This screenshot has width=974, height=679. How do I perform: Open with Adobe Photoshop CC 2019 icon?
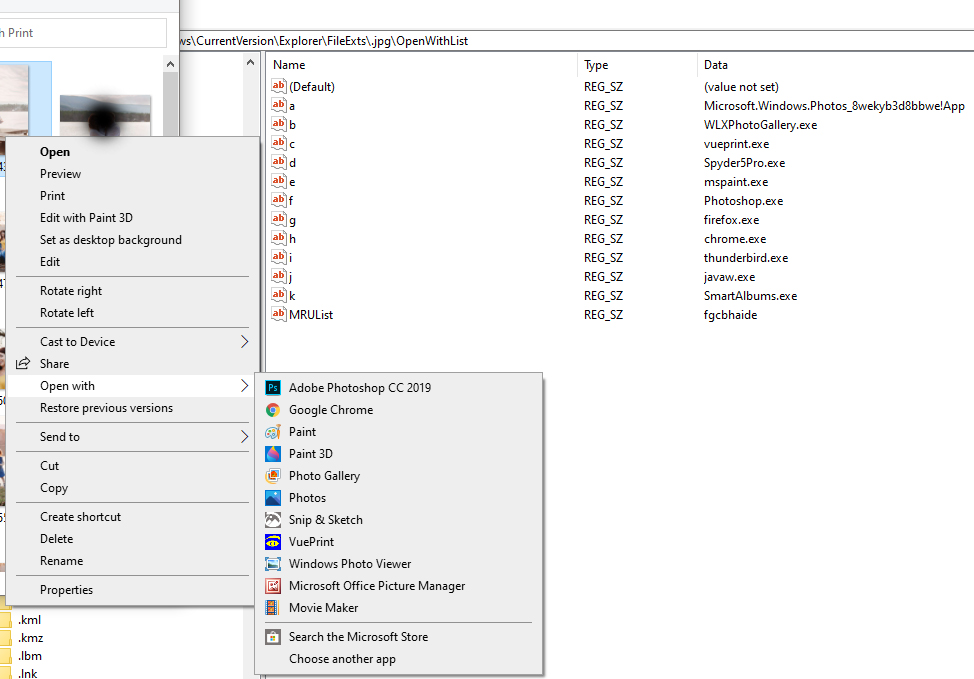(x=273, y=388)
